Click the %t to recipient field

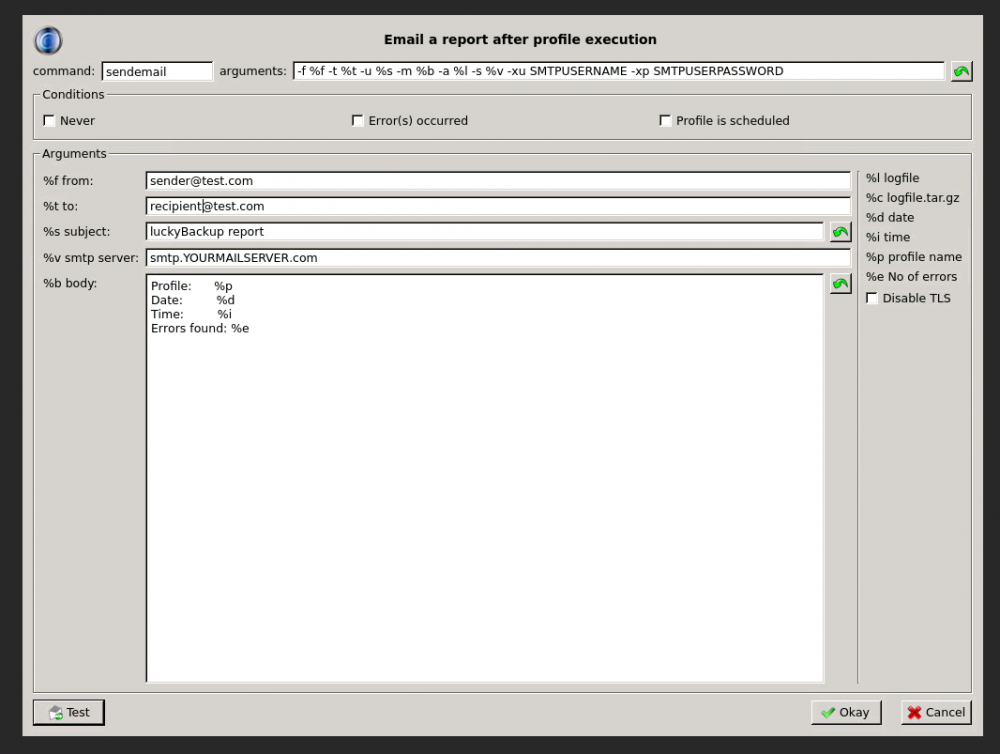tap(498, 206)
